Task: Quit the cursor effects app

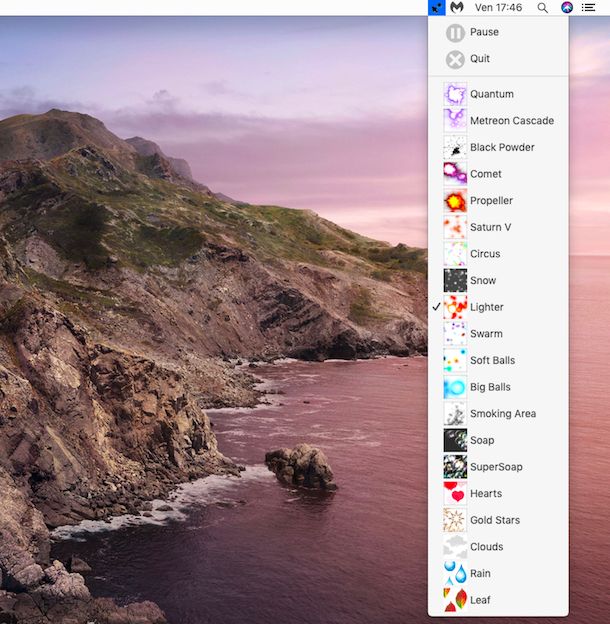Action: pos(480,59)
